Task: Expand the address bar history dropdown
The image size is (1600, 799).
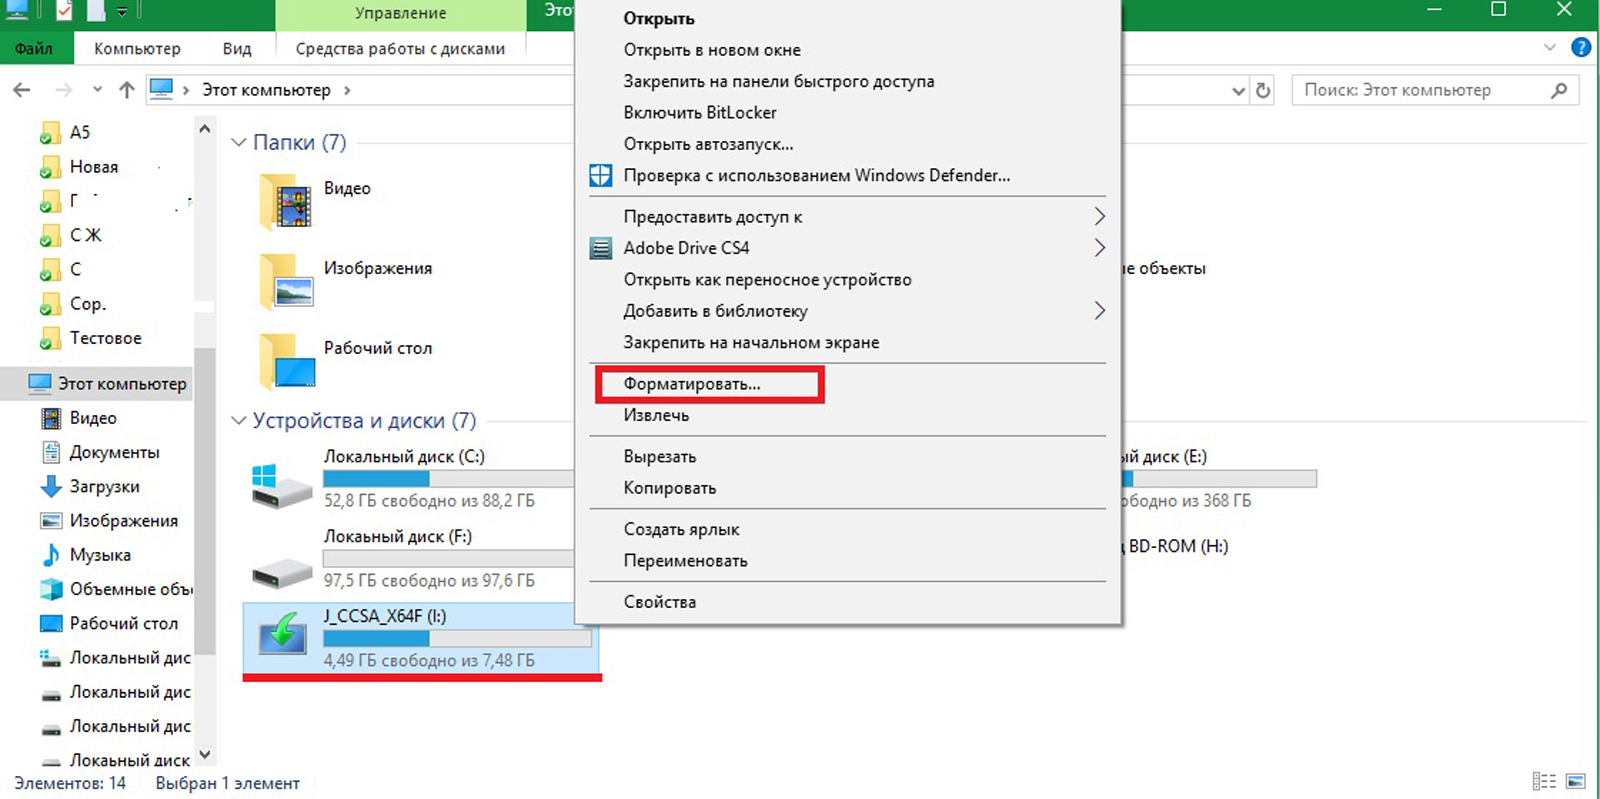Action: (x=1238, y=91)
